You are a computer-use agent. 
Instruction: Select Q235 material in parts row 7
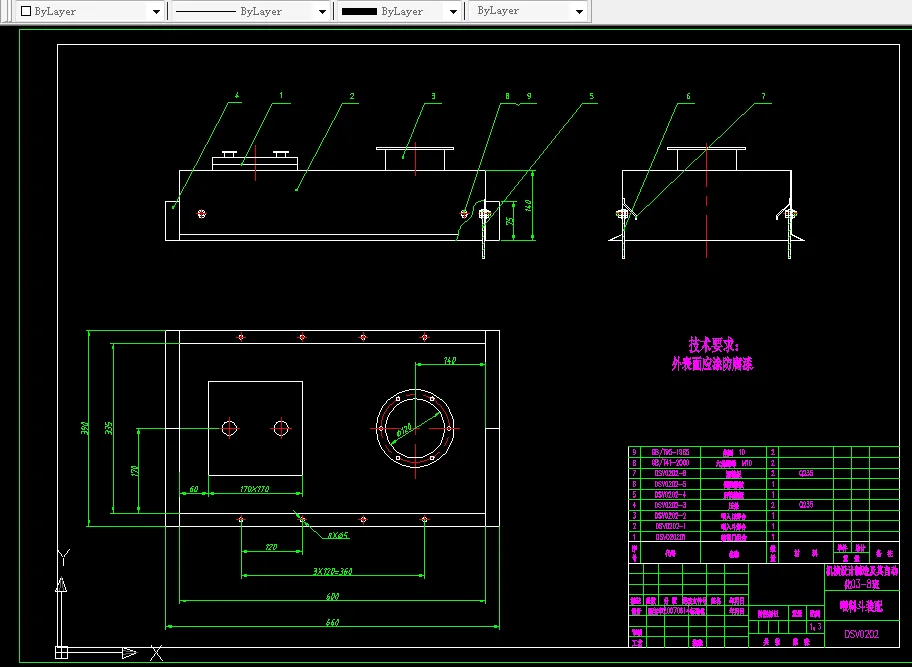[x=806, y=473]
